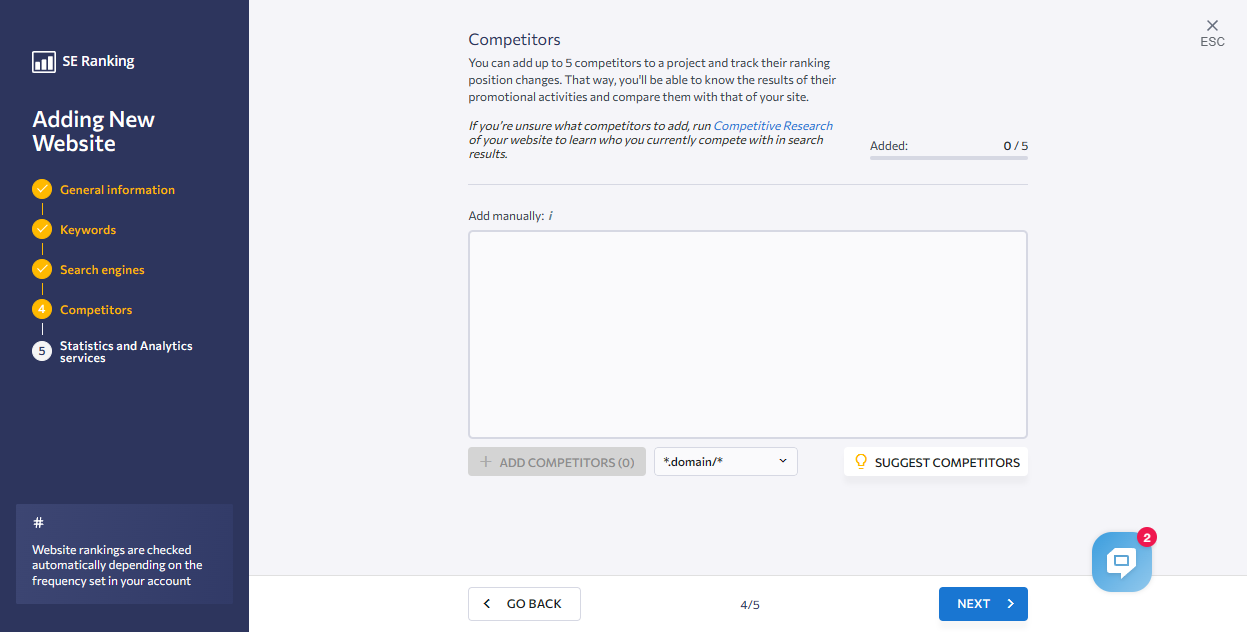The width and height of the screenshot is (1247, 632).
Task: Click the Search engines checkmark step icon
Action: coord(42,269)
